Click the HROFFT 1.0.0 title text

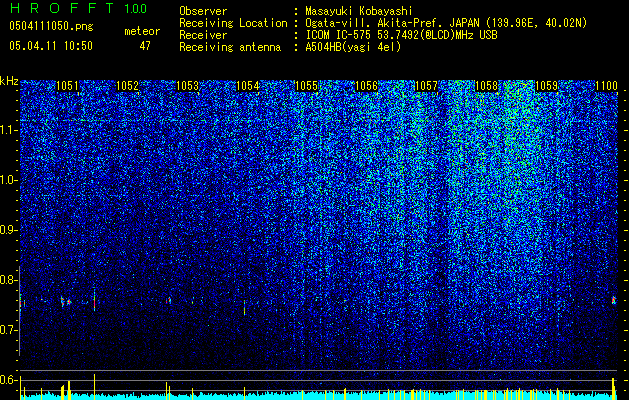click(79, 8)
